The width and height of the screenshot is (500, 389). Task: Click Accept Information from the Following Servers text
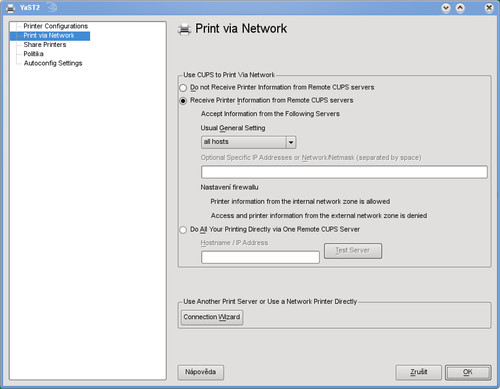point(270,114)
